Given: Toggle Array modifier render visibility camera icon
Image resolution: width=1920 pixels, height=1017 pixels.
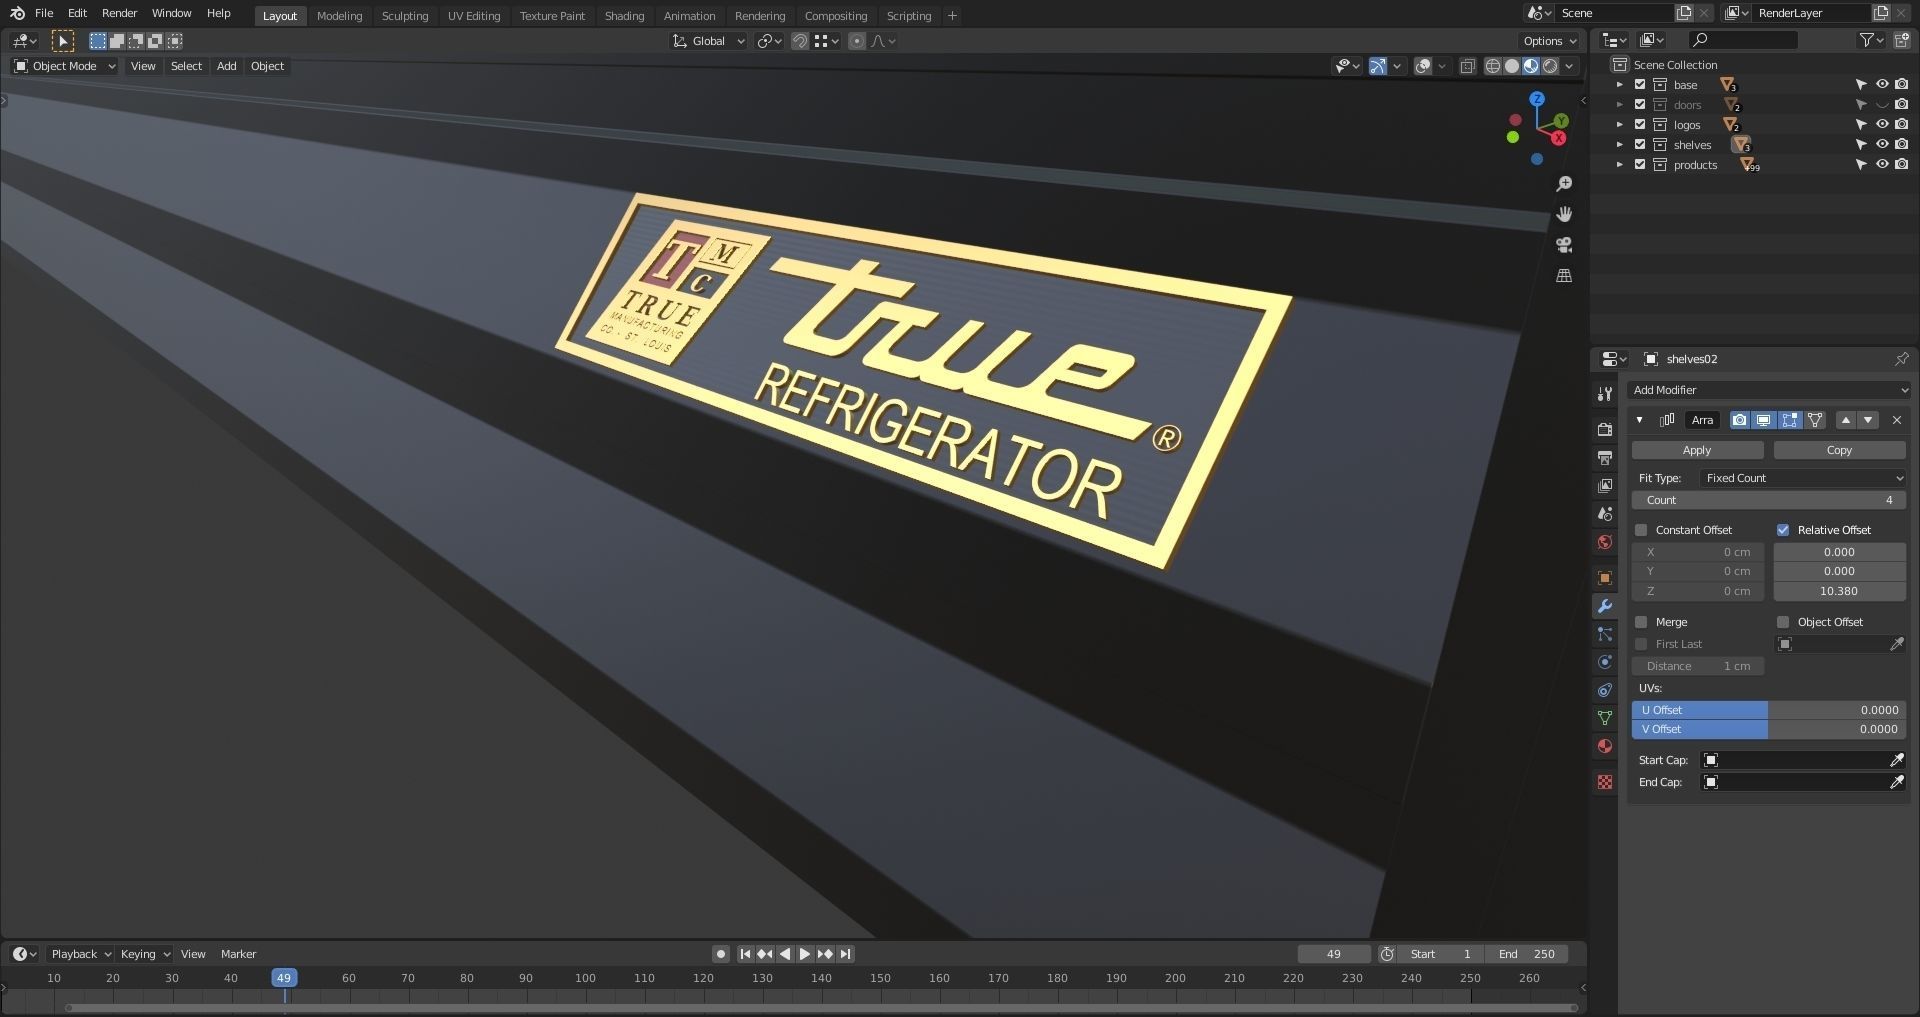Looking at the screenshot, I should point(1740,420).
